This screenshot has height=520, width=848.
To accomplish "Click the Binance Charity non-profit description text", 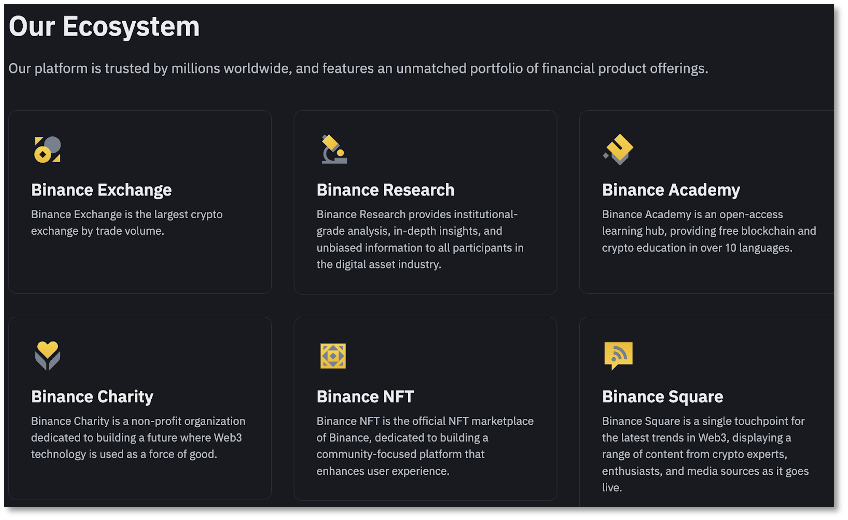I will pos(138,437).
